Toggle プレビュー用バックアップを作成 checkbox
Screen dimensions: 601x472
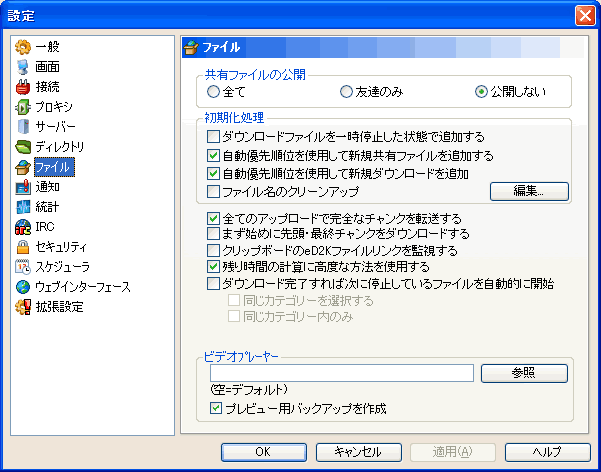[216, 408]
